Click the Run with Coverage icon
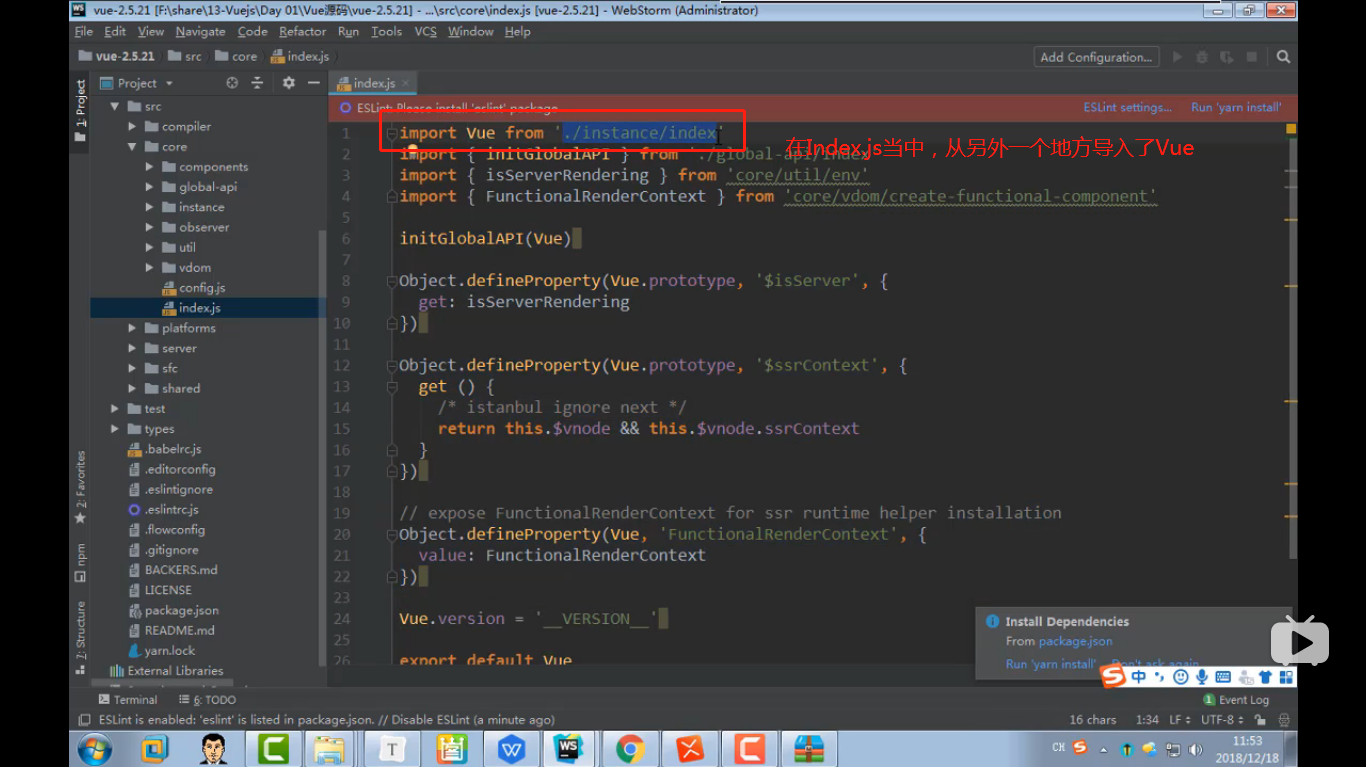This screenshot has height=767, width=1366. point(1228,57)
